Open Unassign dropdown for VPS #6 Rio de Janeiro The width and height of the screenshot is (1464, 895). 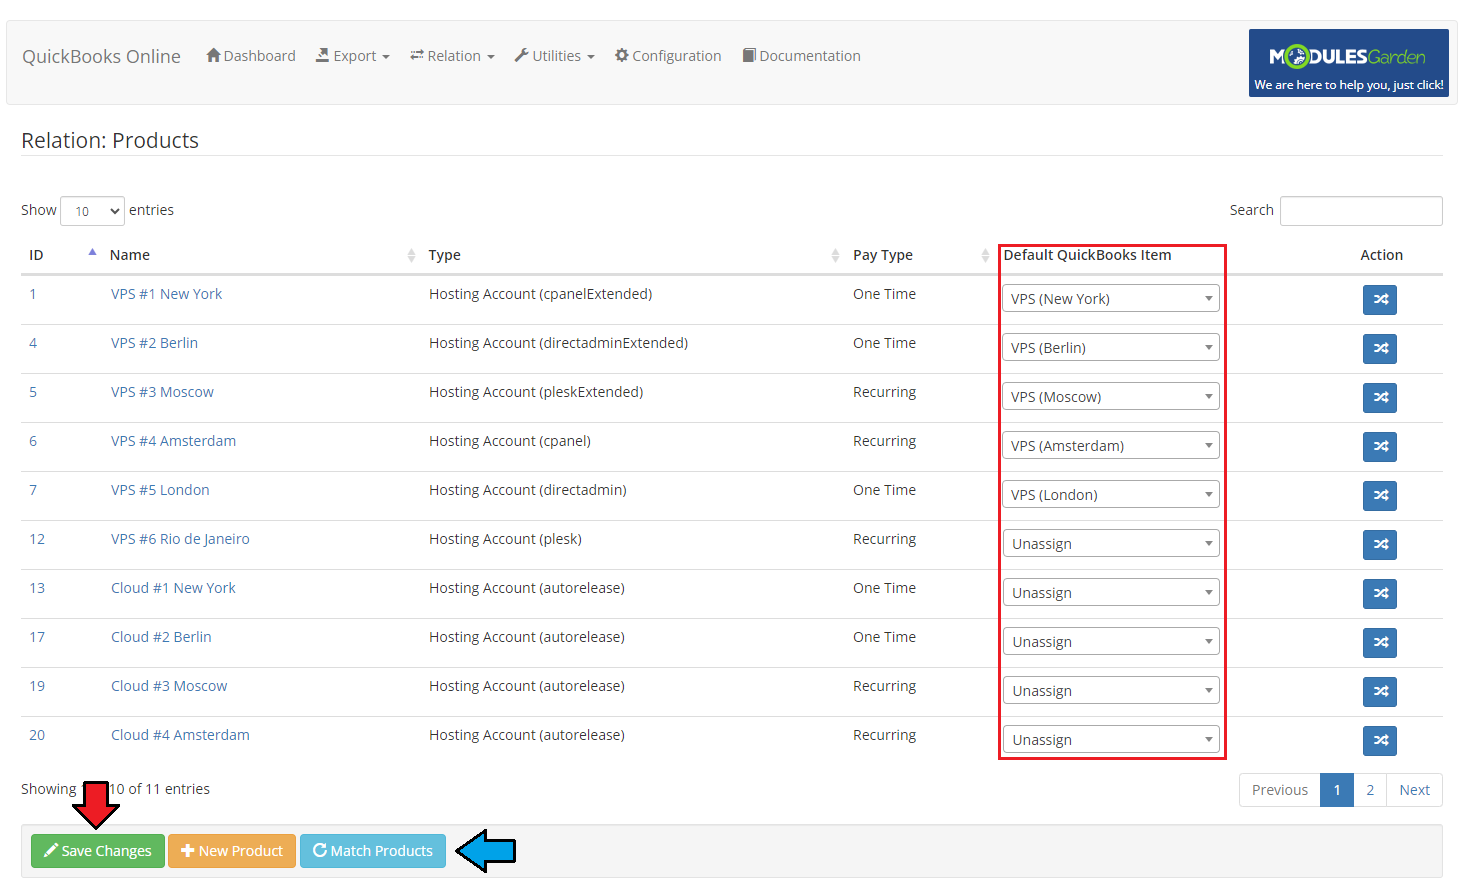[x=1110, y=543]
